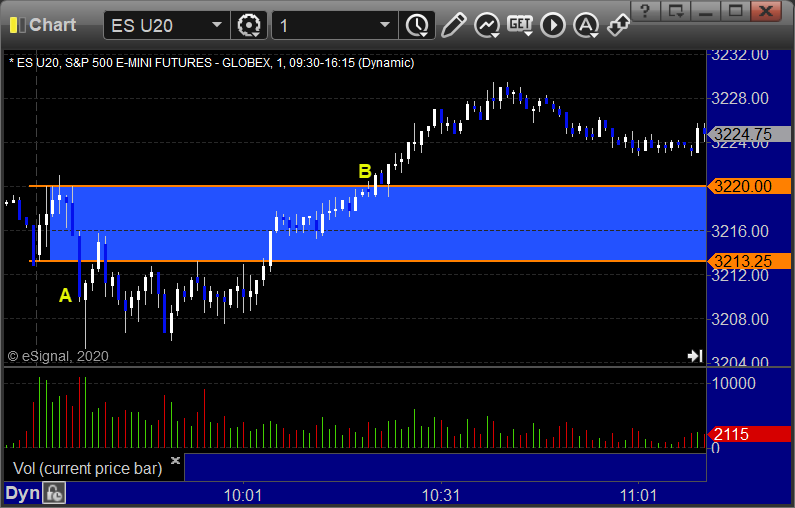The image size is (795, 508).
Task: Expand the interval dropdown showing 1
Action: tap(385, 25)
